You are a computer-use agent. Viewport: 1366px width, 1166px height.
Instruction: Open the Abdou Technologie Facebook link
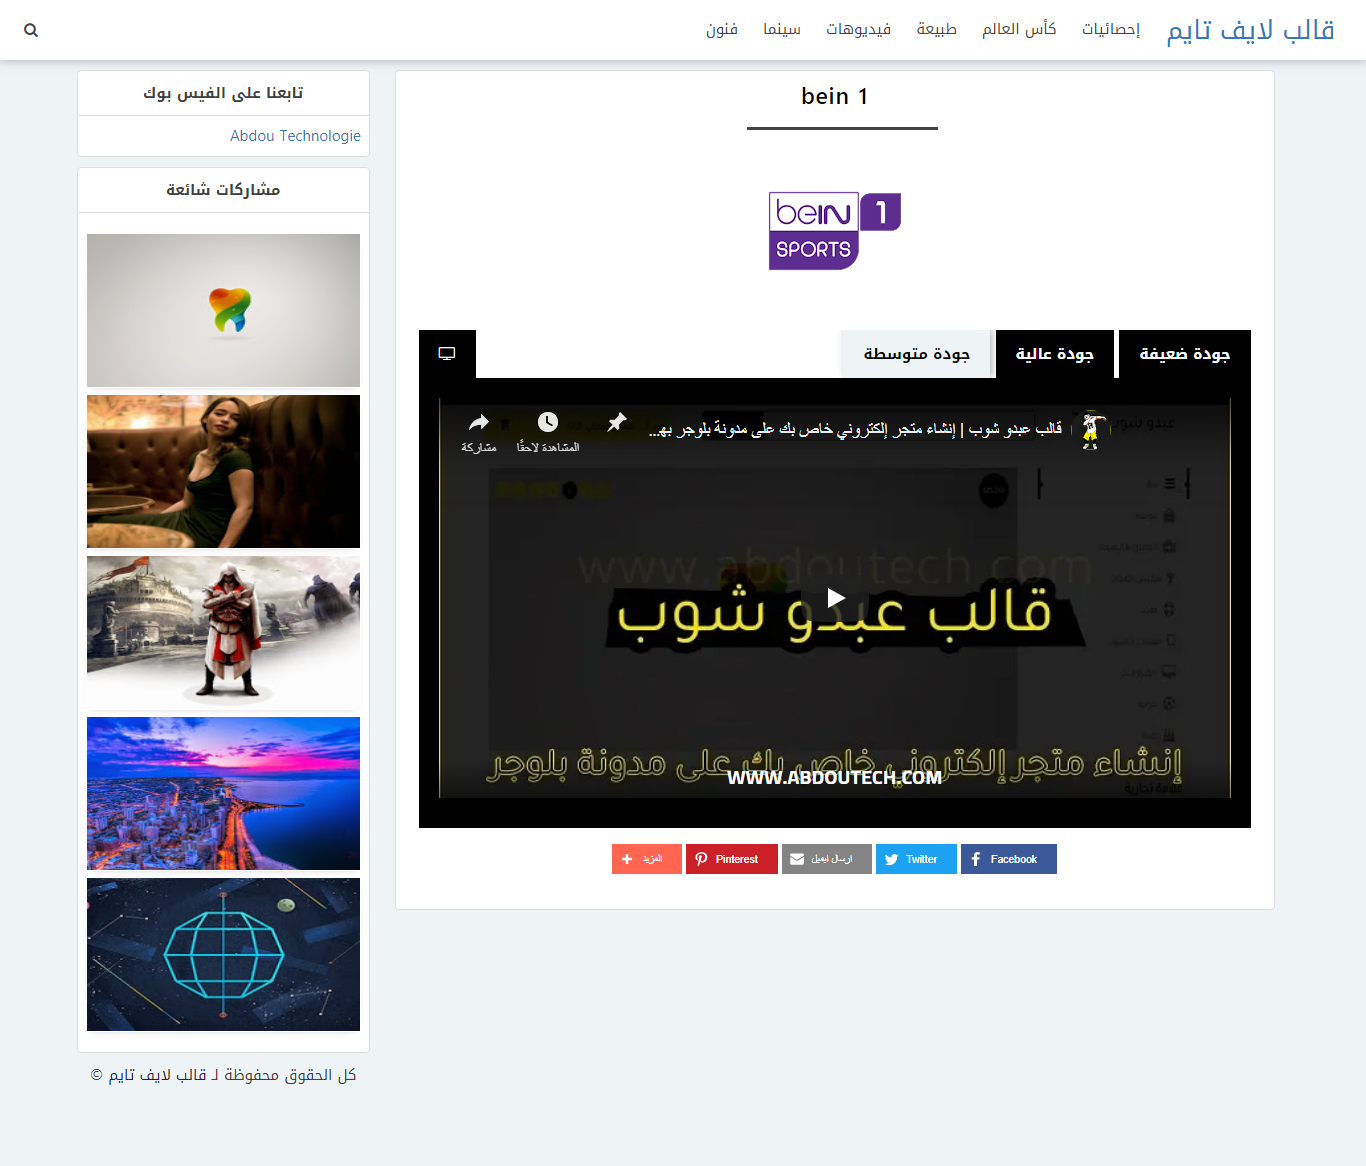tap(296, 136)
